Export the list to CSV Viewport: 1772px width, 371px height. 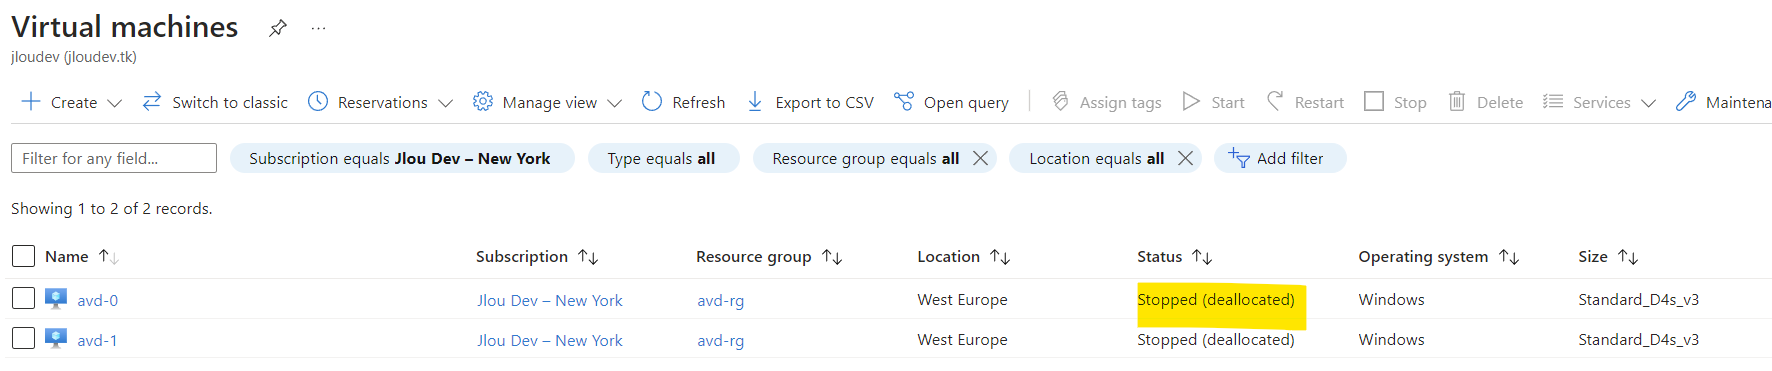point(810,102)
